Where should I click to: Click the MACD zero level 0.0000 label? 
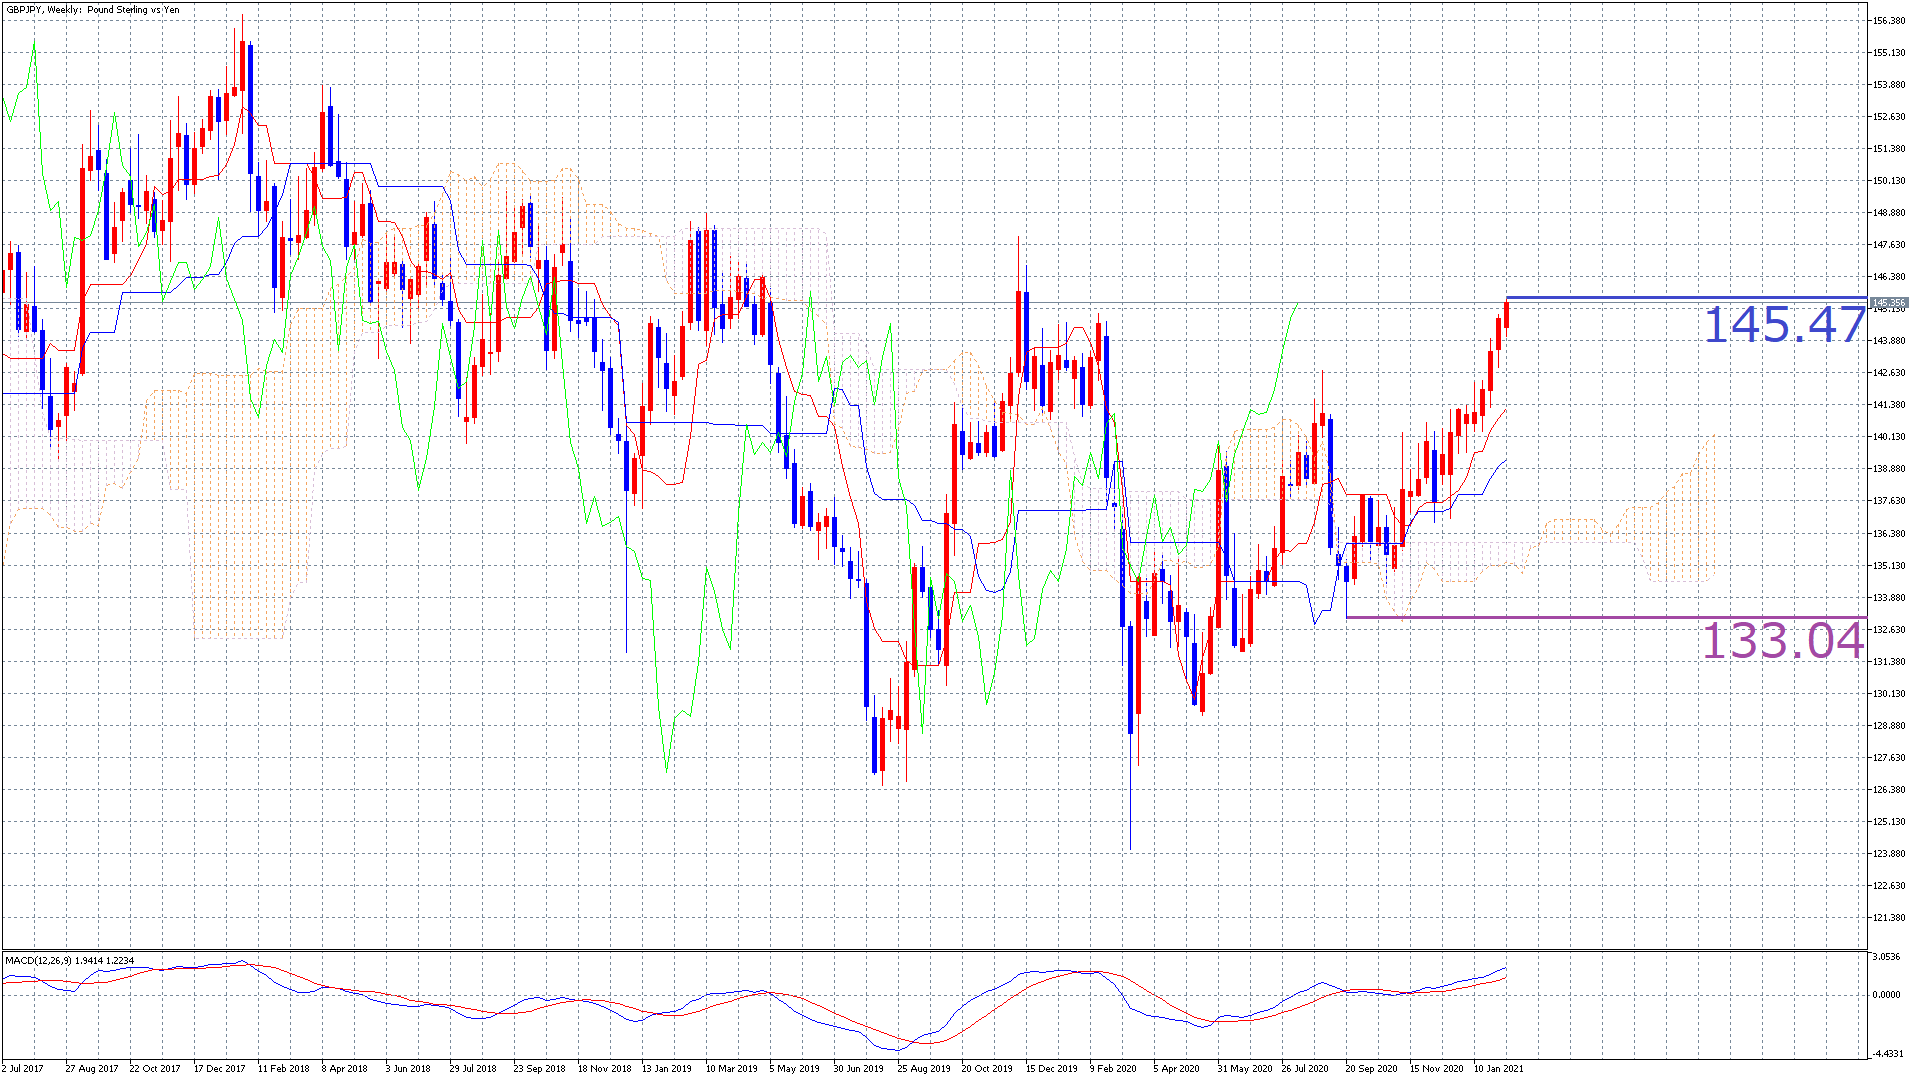[1886, 995]
